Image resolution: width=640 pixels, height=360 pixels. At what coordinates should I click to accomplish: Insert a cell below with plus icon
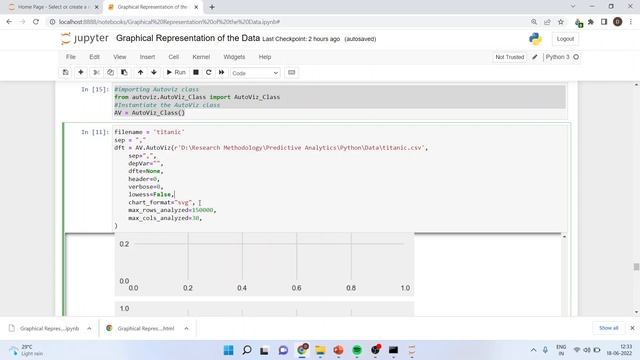click(x=81, y=73)
